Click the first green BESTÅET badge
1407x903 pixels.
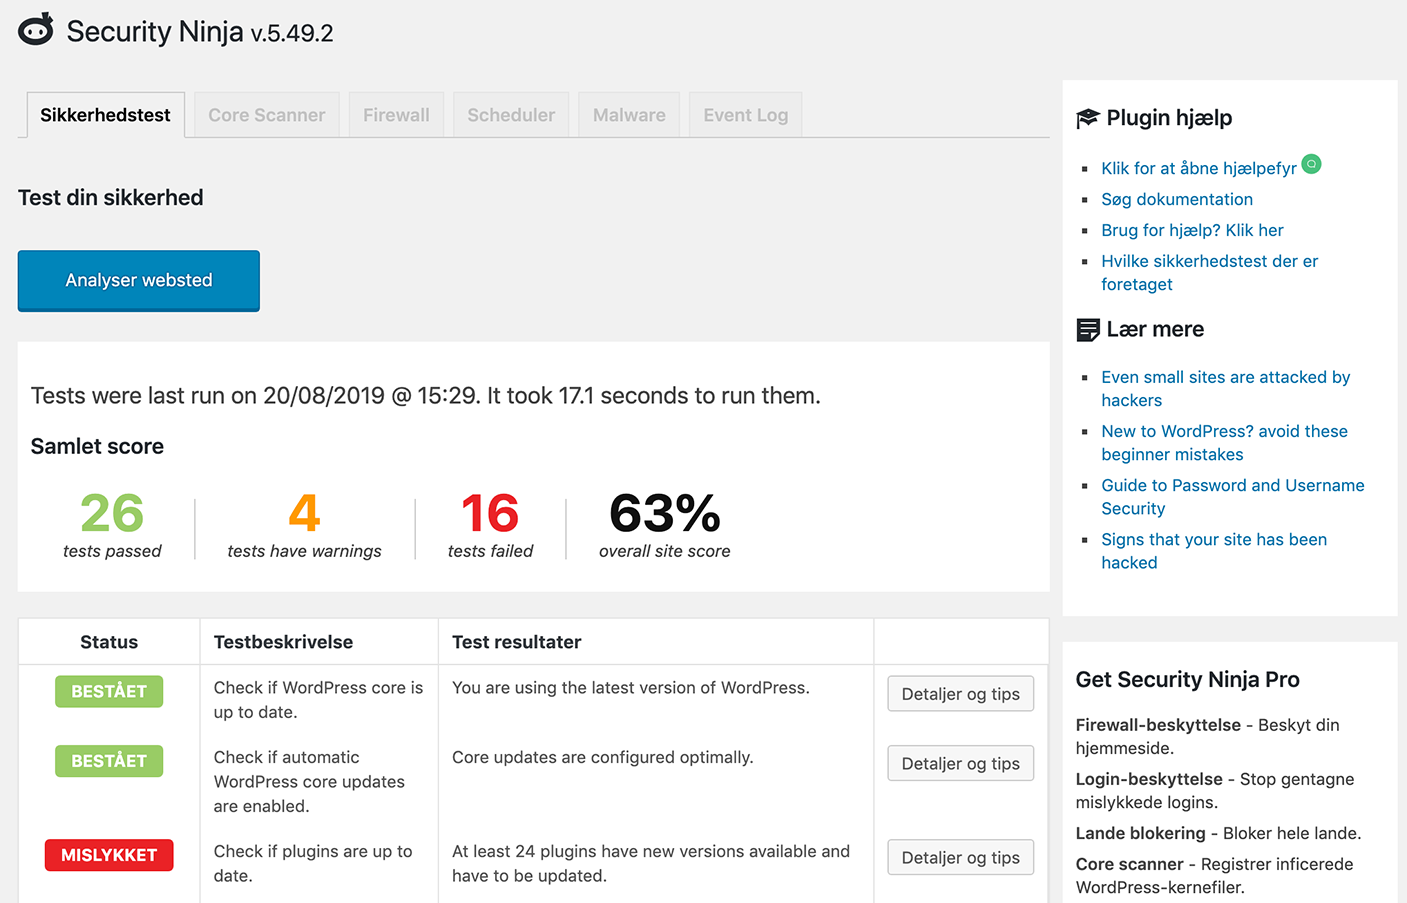point(108,691)
